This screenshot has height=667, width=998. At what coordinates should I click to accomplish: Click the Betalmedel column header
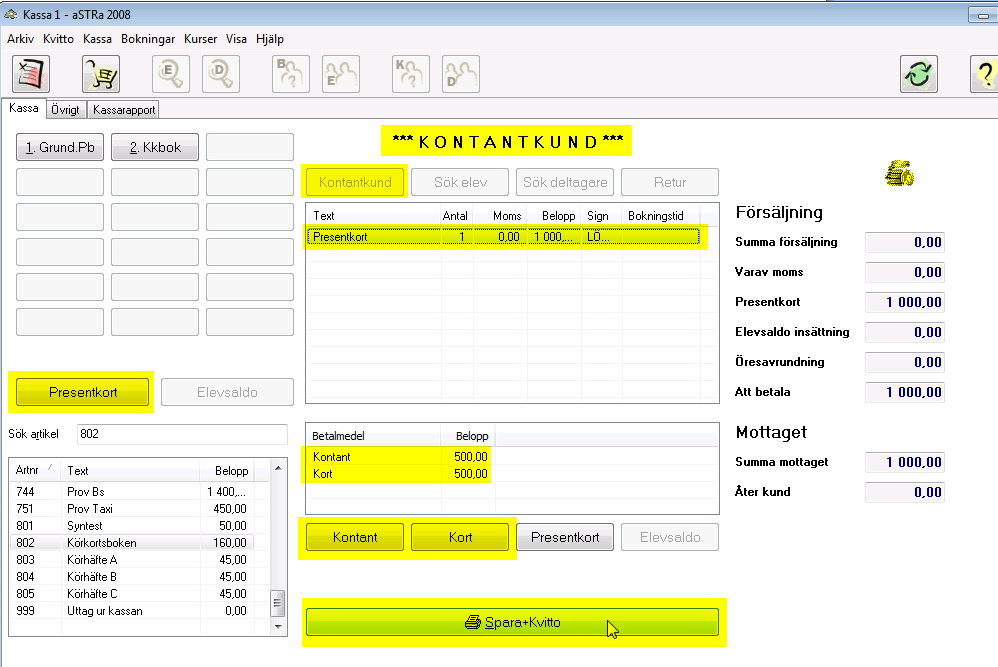pos(374,436)
